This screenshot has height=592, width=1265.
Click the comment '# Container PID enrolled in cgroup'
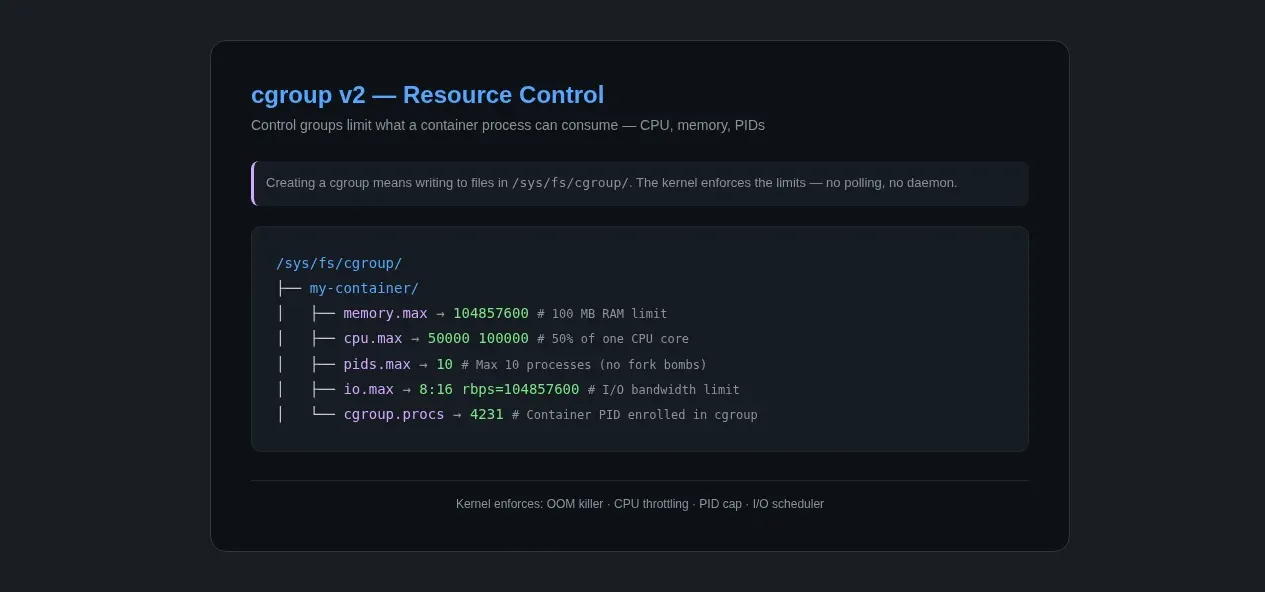(x=635, y=415)
